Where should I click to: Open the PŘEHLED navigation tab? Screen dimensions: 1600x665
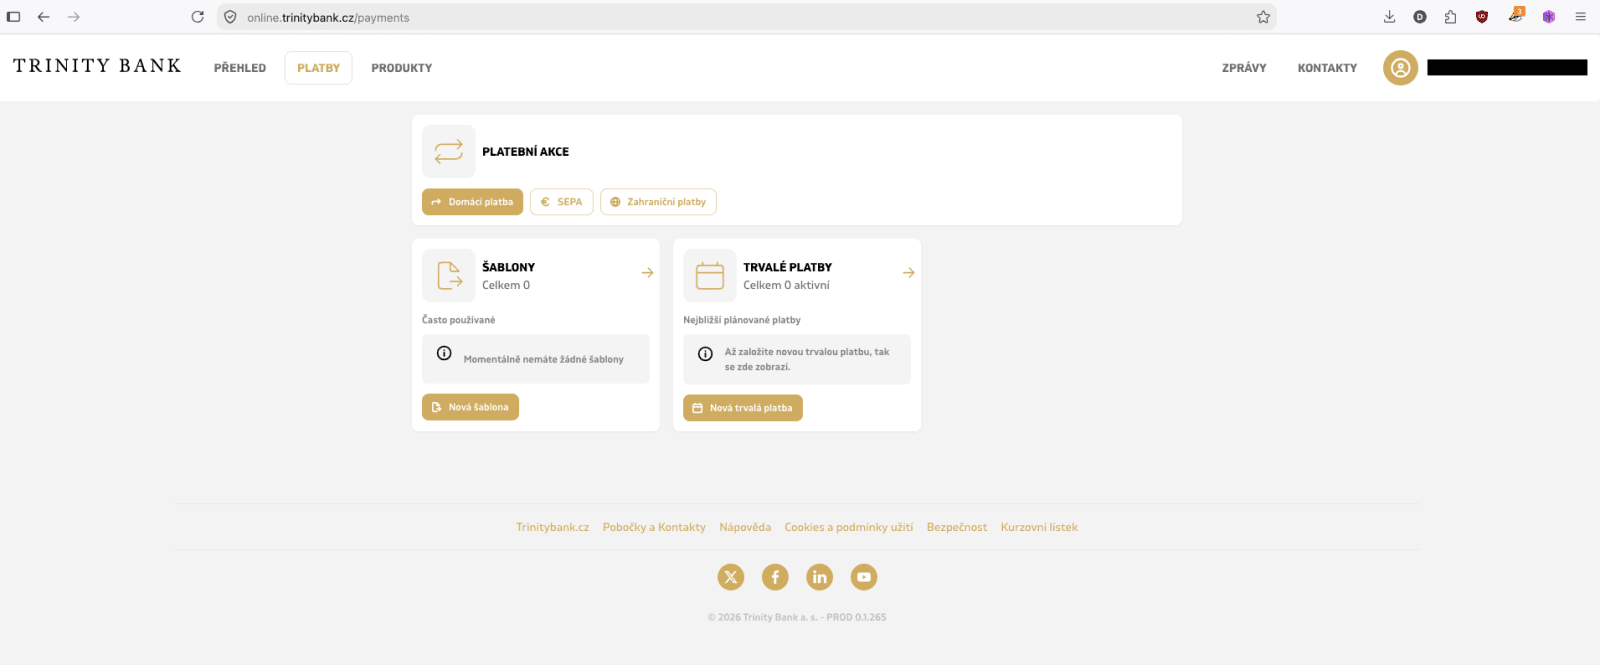[240, 68]
